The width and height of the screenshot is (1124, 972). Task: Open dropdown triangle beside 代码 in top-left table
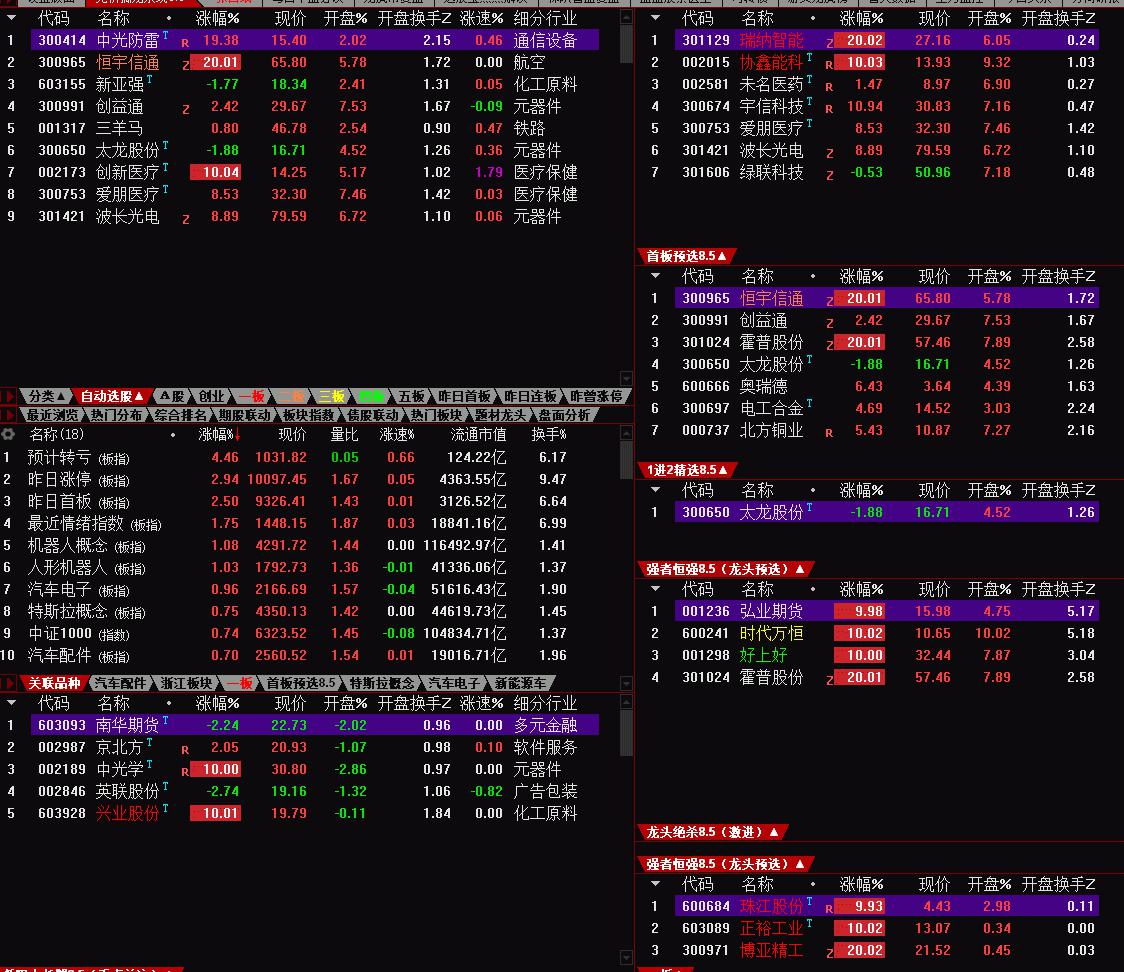[11, 17]
